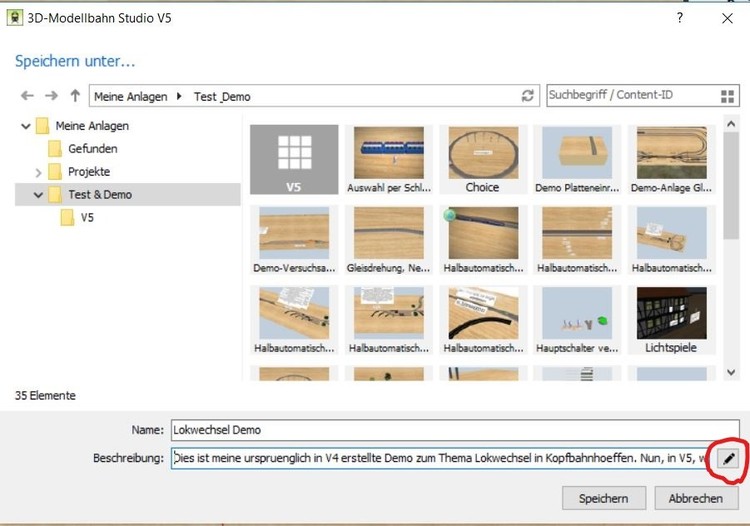This screenshot has height=526, width=750.
Task: Click Meine Anlagen in breadcrumb path
Action: 130,97
